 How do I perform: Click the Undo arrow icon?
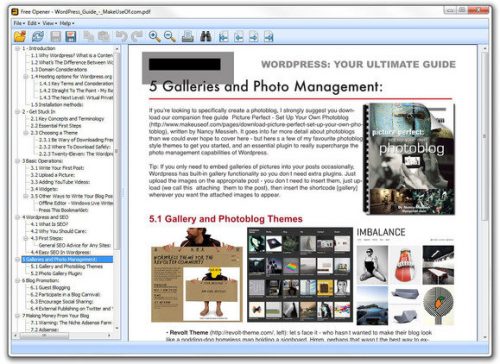121,36
